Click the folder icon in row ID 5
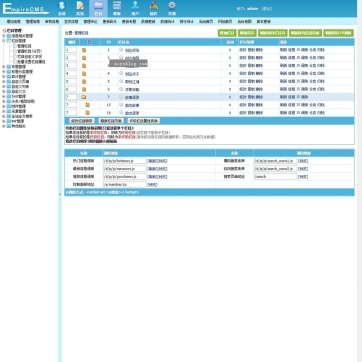The image size is (362, 362). 84,81
